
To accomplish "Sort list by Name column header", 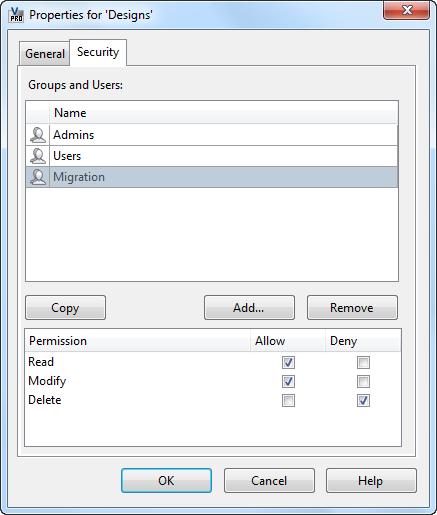I will pyautogui.click(x=224, y=113).
